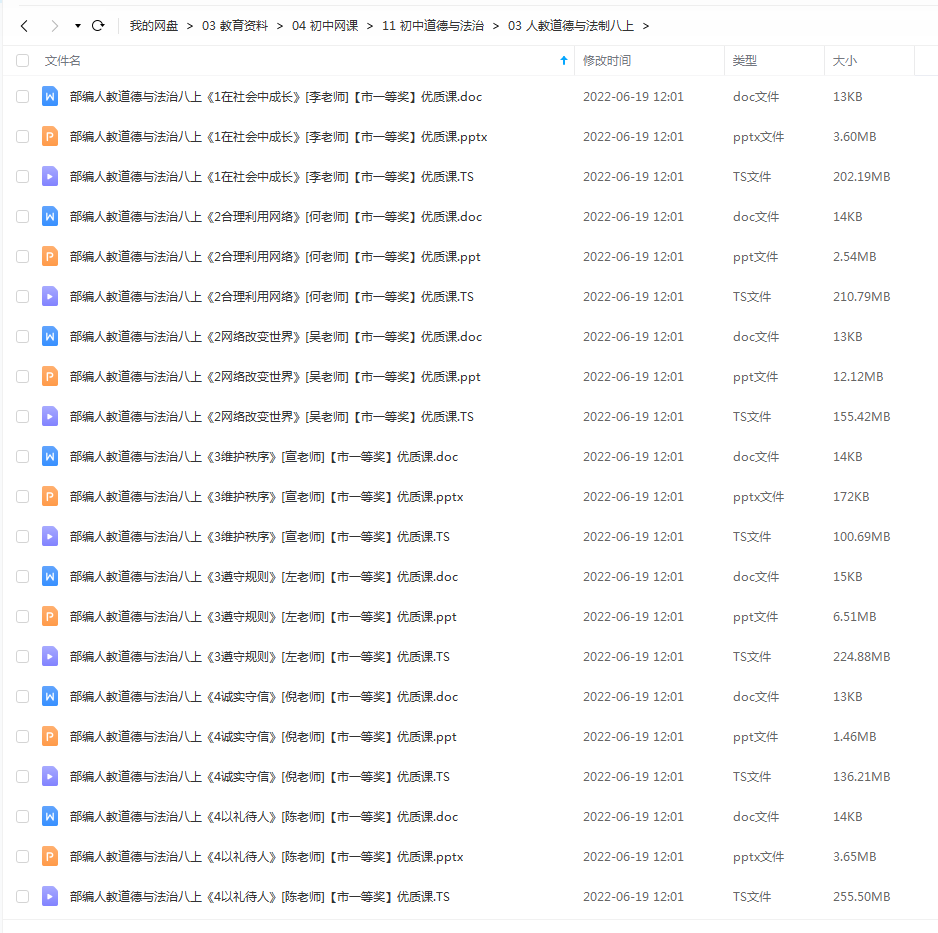Image resolution: width=938 pixels, height=933 pixels.
Task: Toggle the select-all checkbox in the header row
Action: point(22,61)
